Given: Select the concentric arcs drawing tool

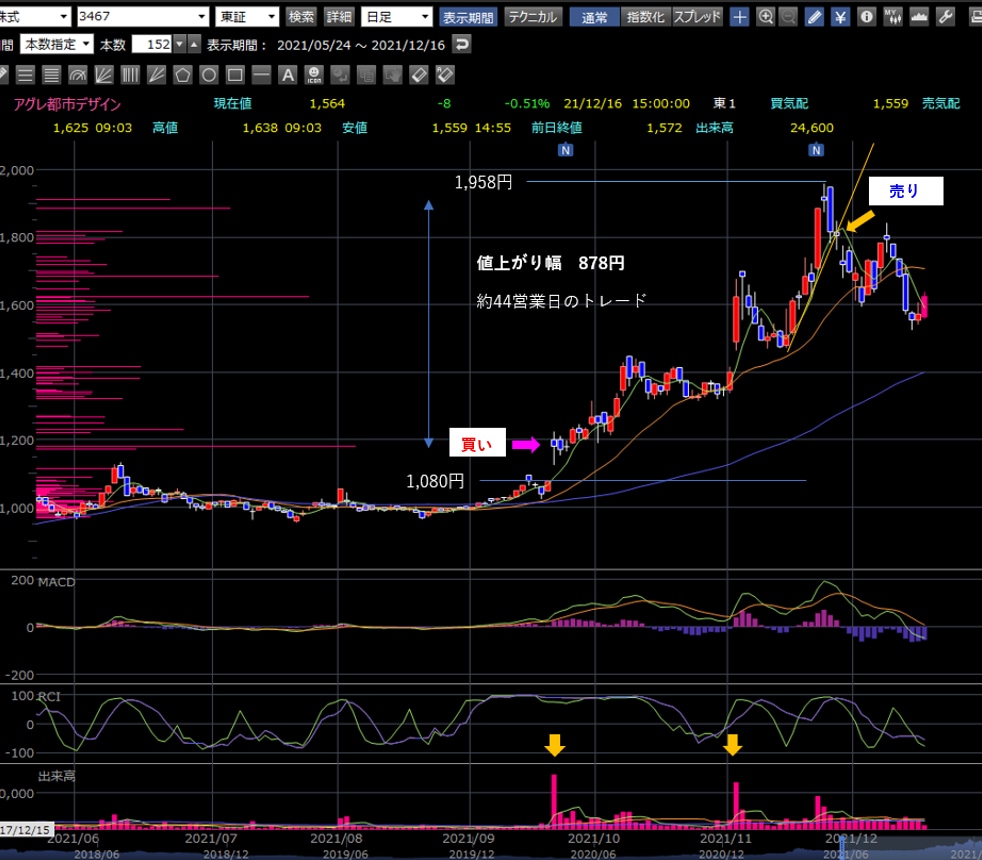Looking at the screenshot, I should 78,75.
